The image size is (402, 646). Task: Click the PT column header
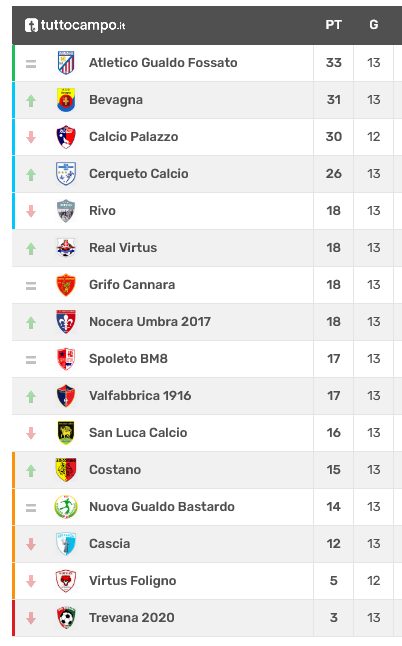click(x=334, y=25)
